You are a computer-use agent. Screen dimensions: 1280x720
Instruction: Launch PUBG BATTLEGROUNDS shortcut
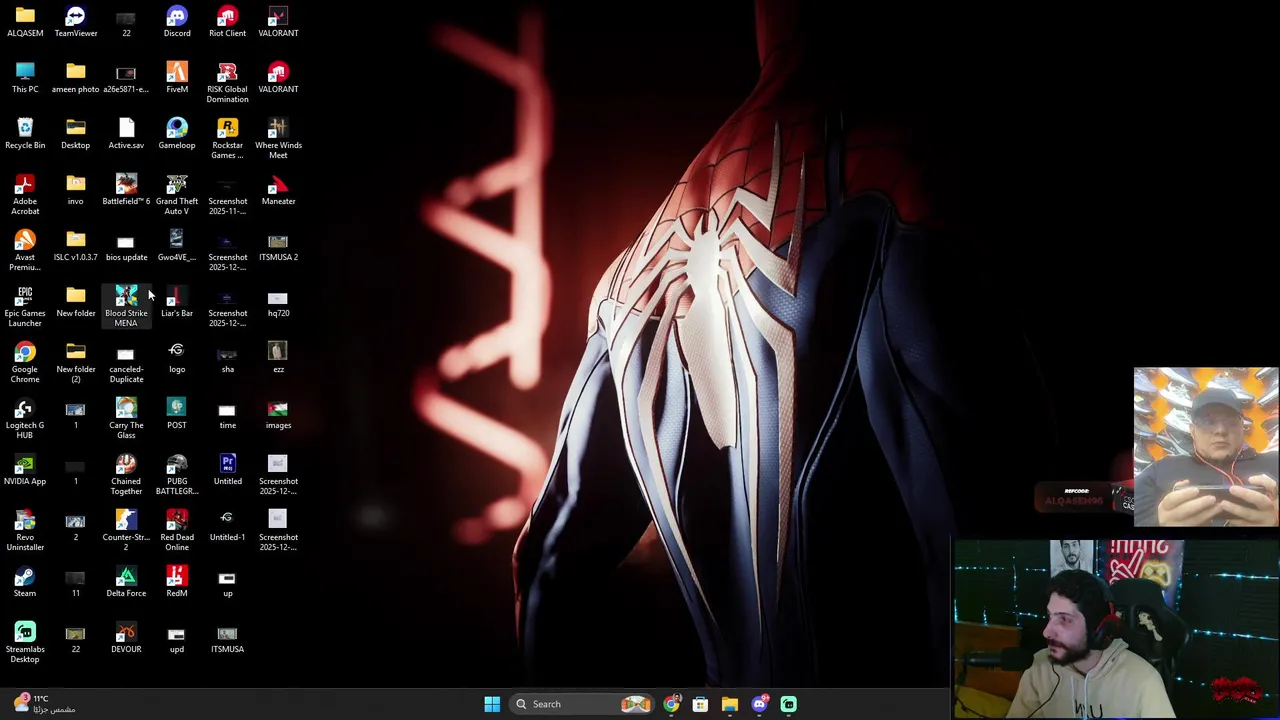point(177,474)
